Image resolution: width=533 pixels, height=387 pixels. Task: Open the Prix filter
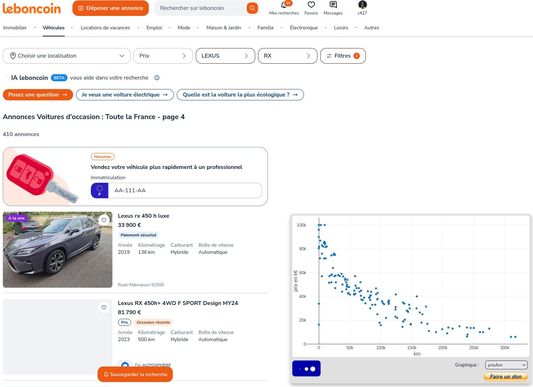tap(163, 56)
